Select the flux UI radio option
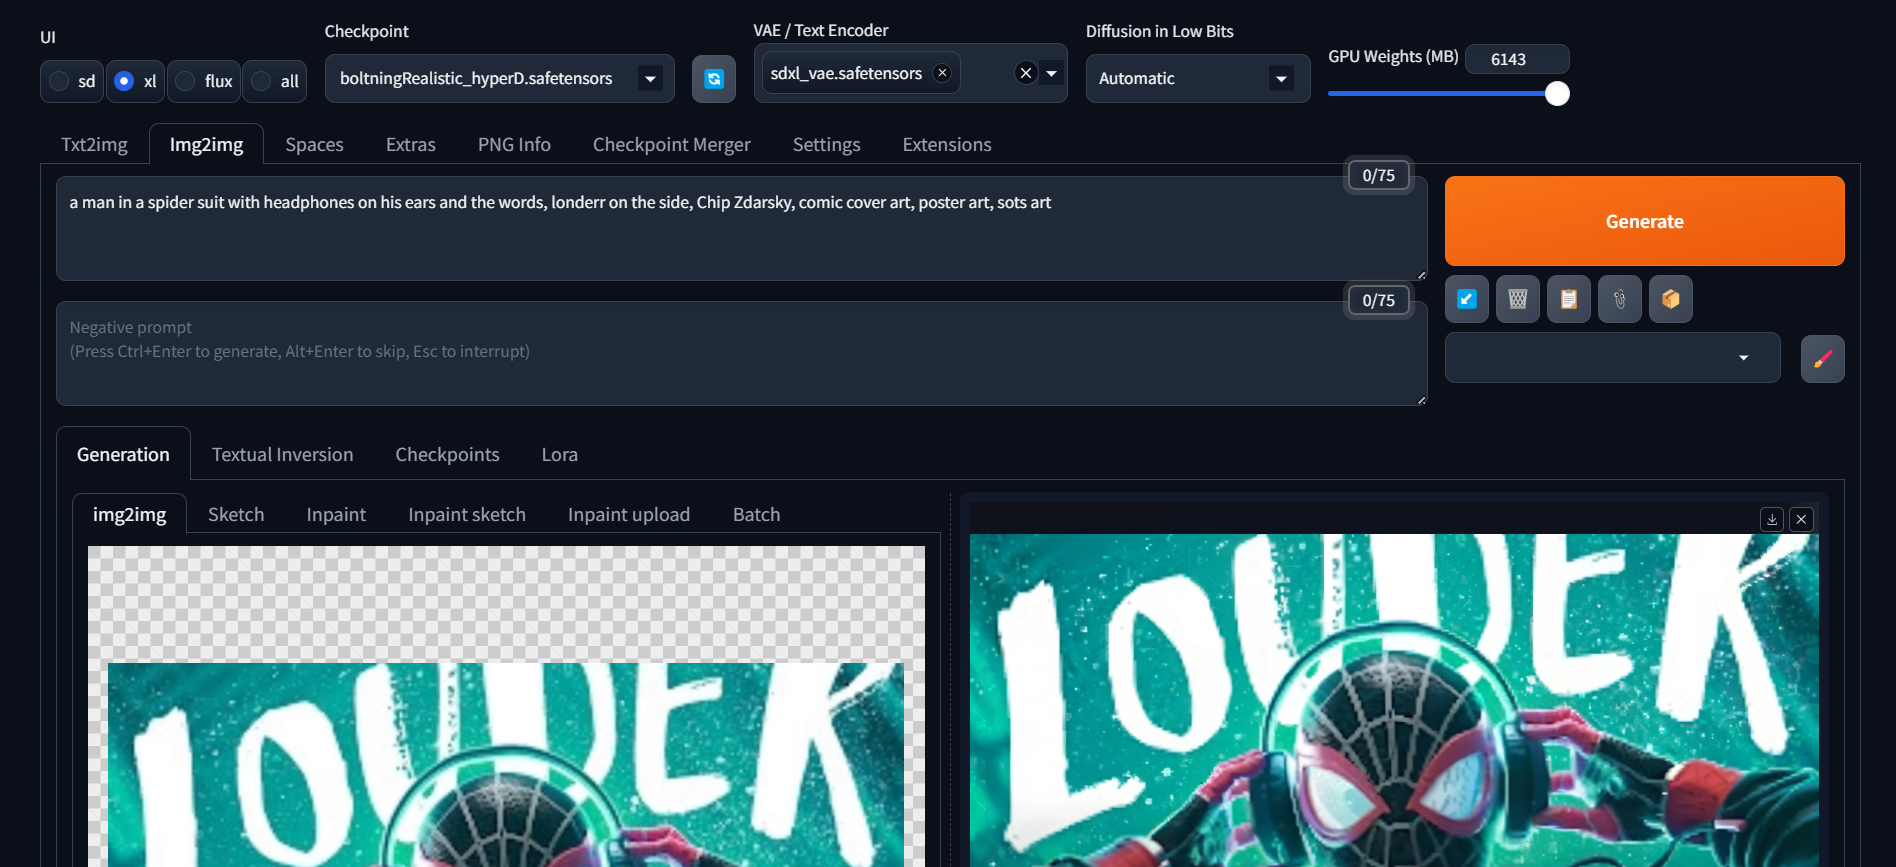The width and height of the screenshot is (1896, 867). pos(186,81)
